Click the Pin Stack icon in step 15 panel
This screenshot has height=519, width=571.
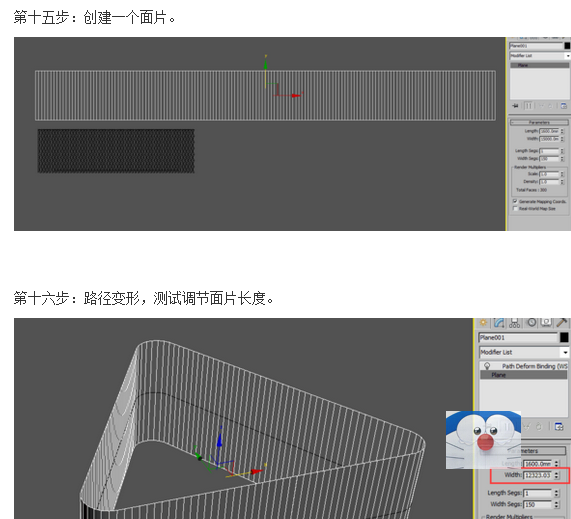click(x=515, y=106)
